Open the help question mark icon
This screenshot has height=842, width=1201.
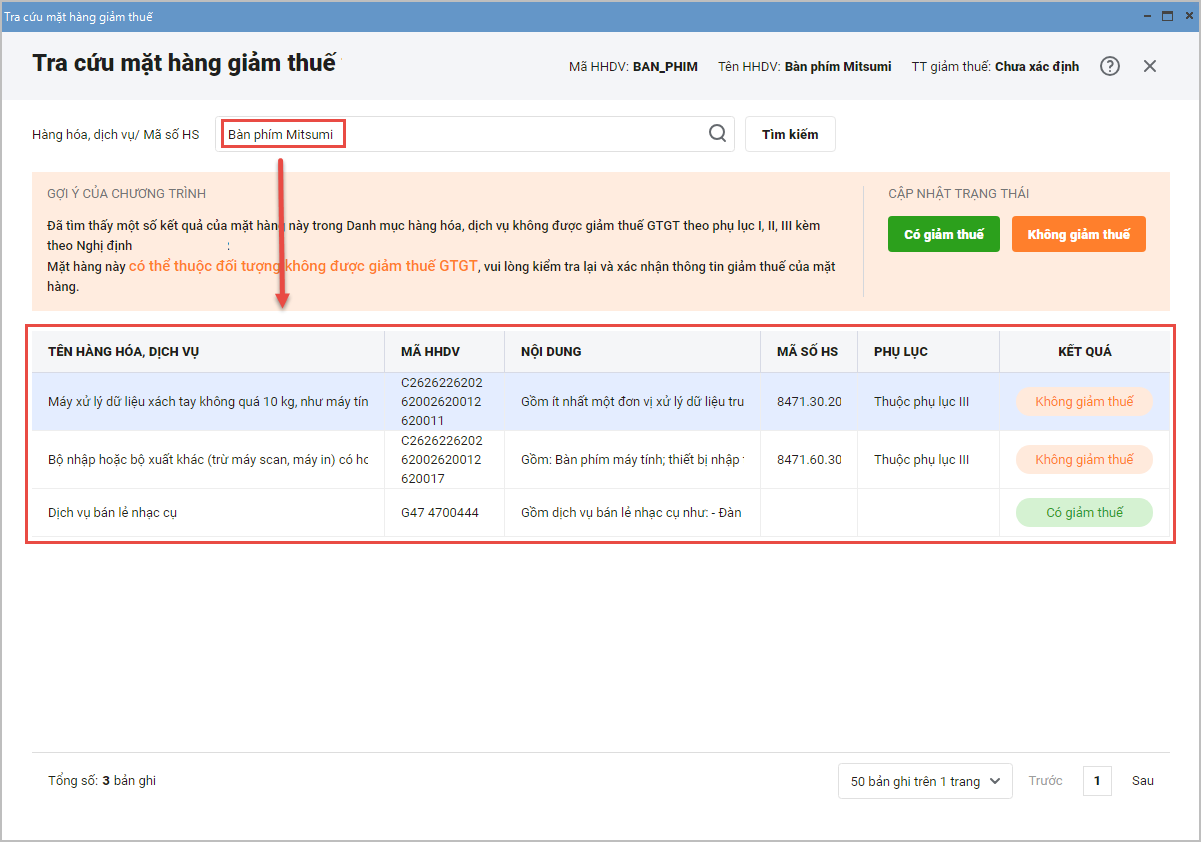1110,66
